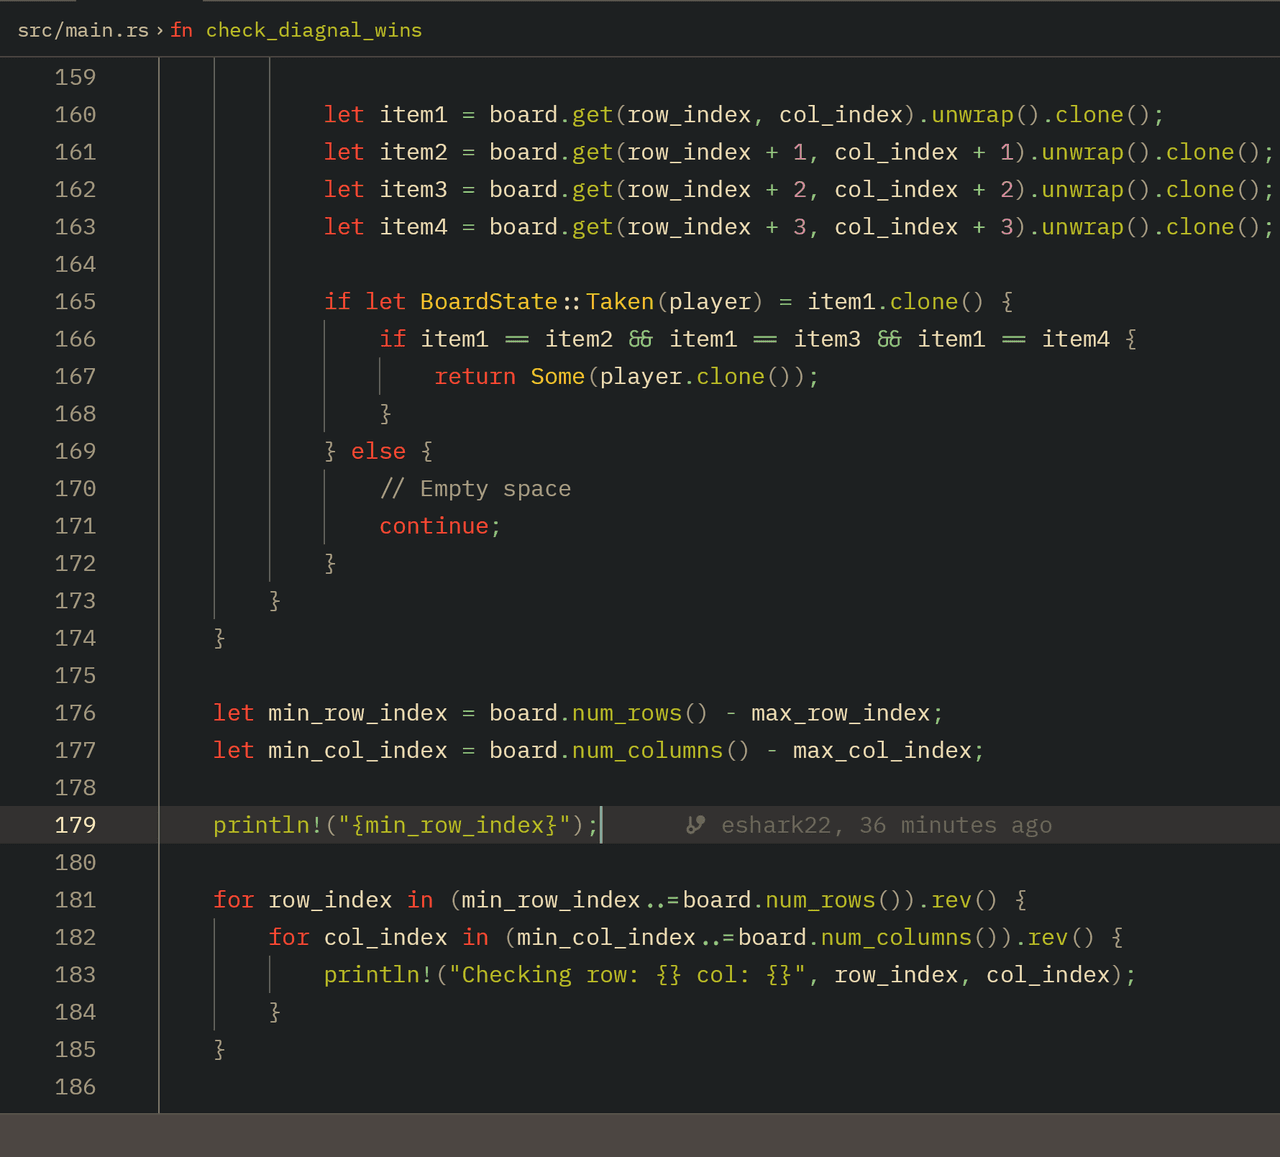The width and height of the screenshot is (1280, 1157).
Task: Click the 'let item2' declaration line
Action: click(799, 152)
